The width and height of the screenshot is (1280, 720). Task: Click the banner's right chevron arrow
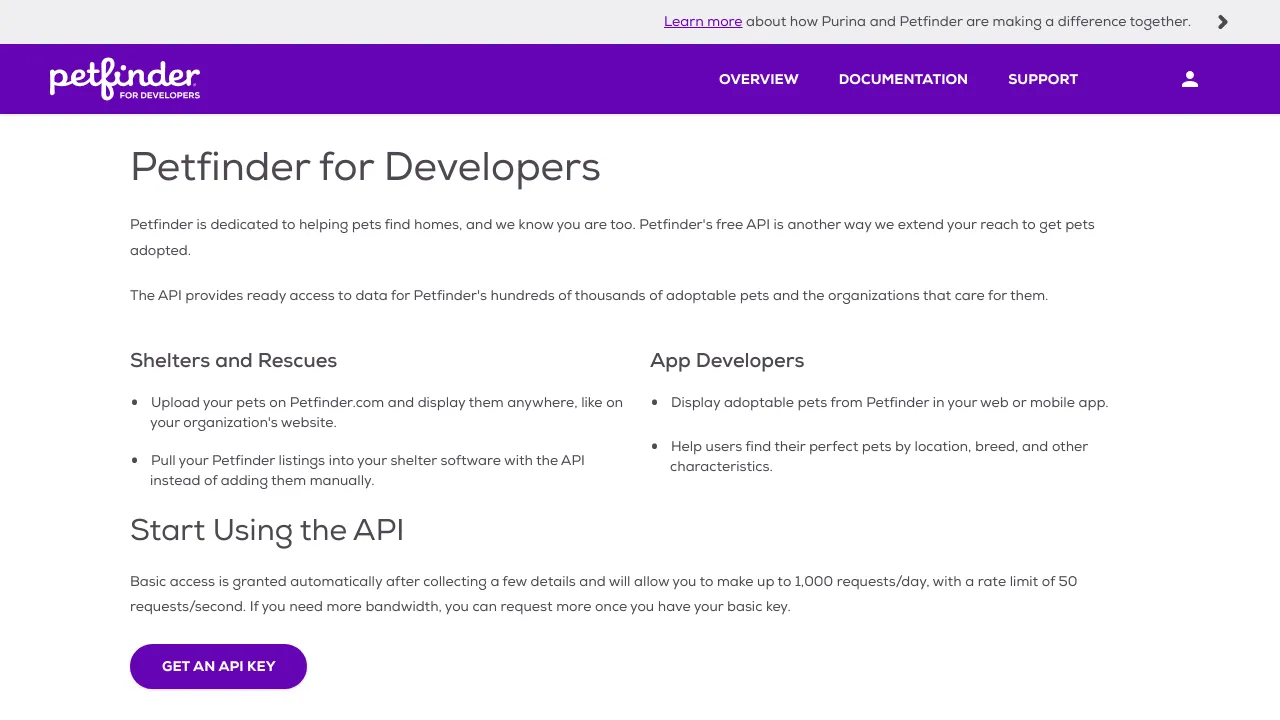click(x=1223, y=22)
